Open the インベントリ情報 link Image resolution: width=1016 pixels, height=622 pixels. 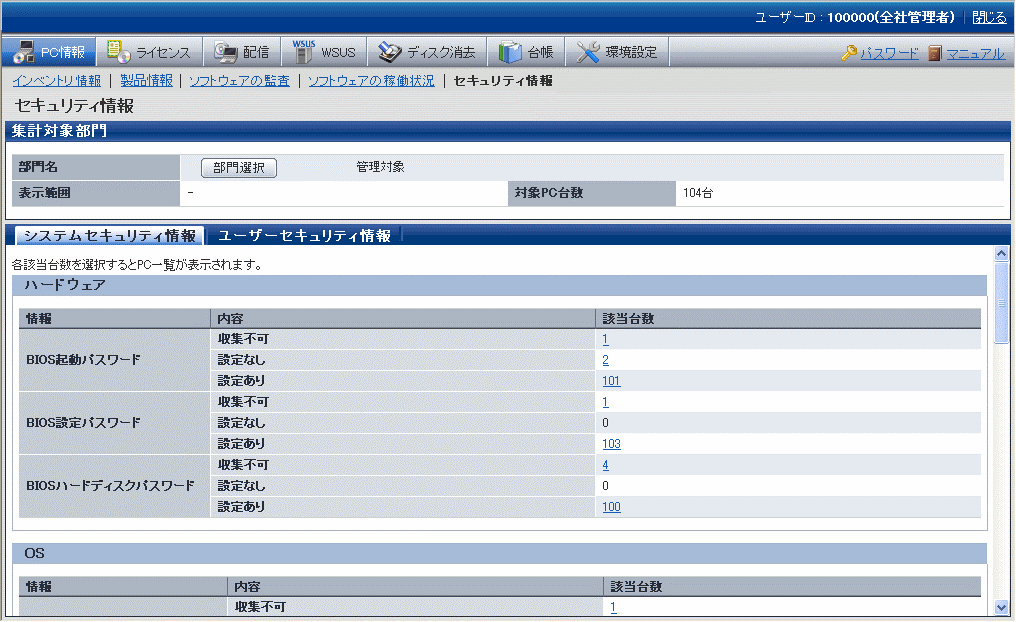tap(57, 81)
